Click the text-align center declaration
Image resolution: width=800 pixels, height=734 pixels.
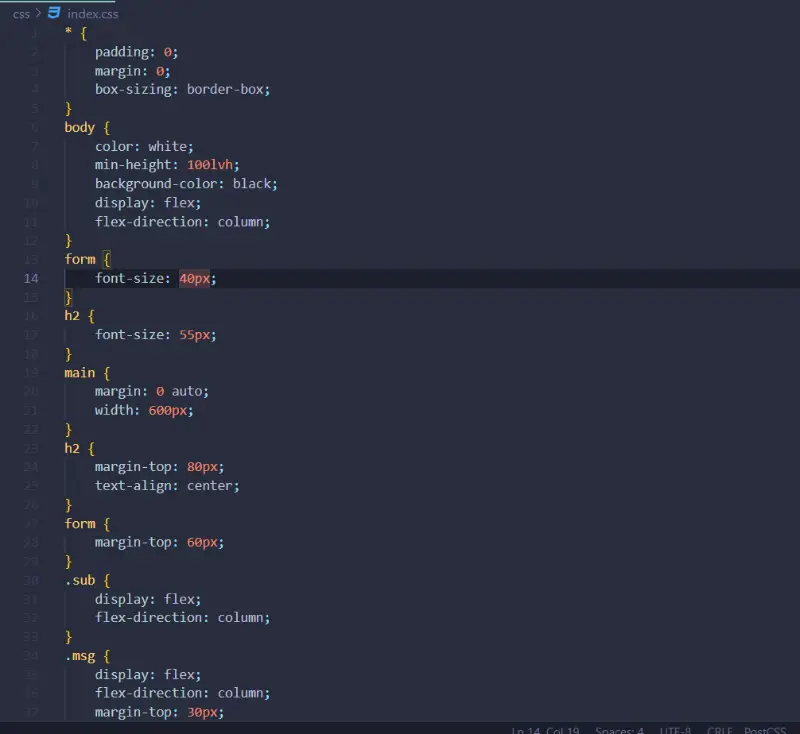(167, 485)
